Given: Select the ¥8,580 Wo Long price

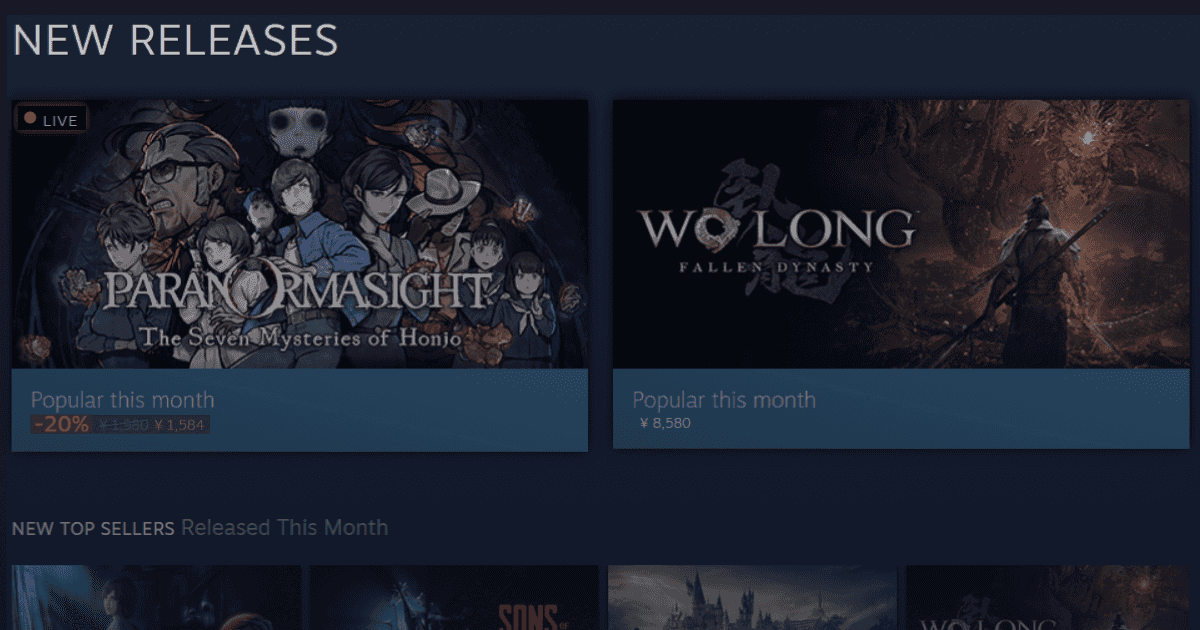Looking at the screenshot, I should coord(665,423).
